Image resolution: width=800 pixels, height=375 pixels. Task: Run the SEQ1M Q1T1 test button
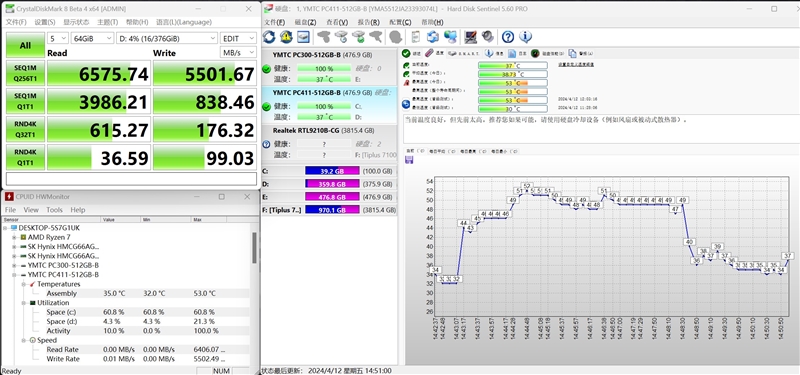(25, 101)
